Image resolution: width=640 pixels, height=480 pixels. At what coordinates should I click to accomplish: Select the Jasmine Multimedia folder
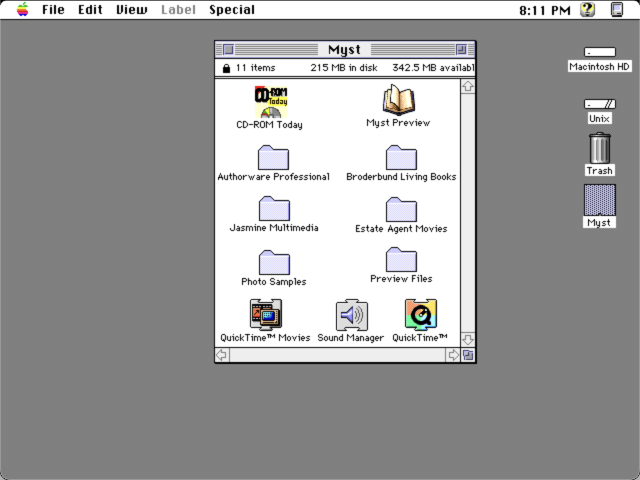point(274,209)
